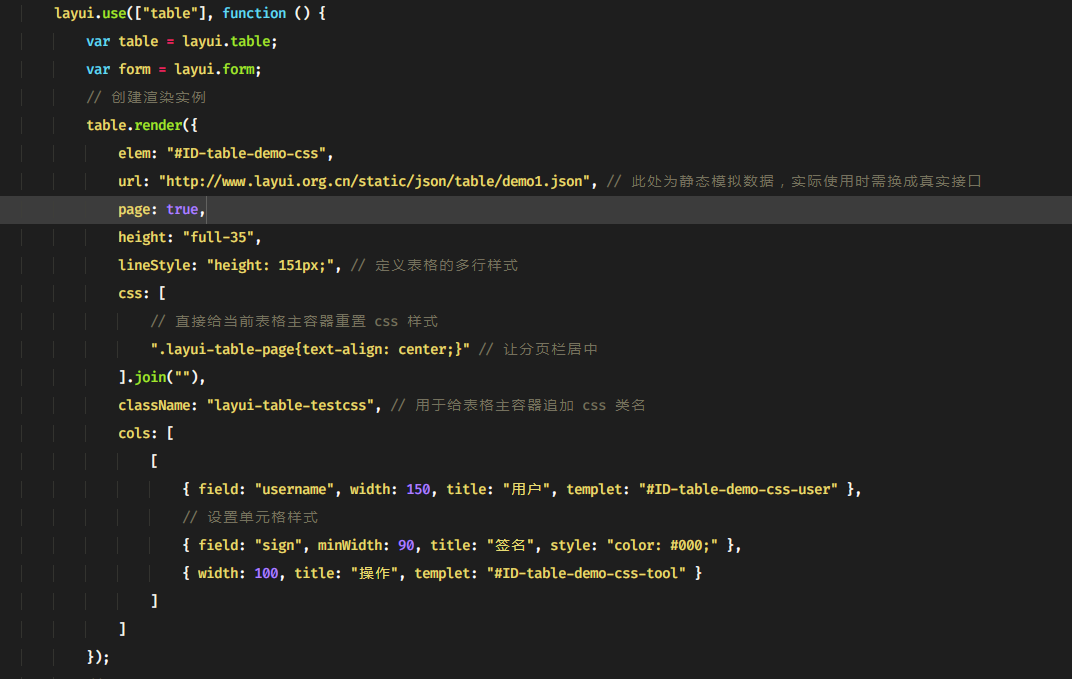Click the 'elem' property name
Screen dimensions: 1072x679
point(134,153)
